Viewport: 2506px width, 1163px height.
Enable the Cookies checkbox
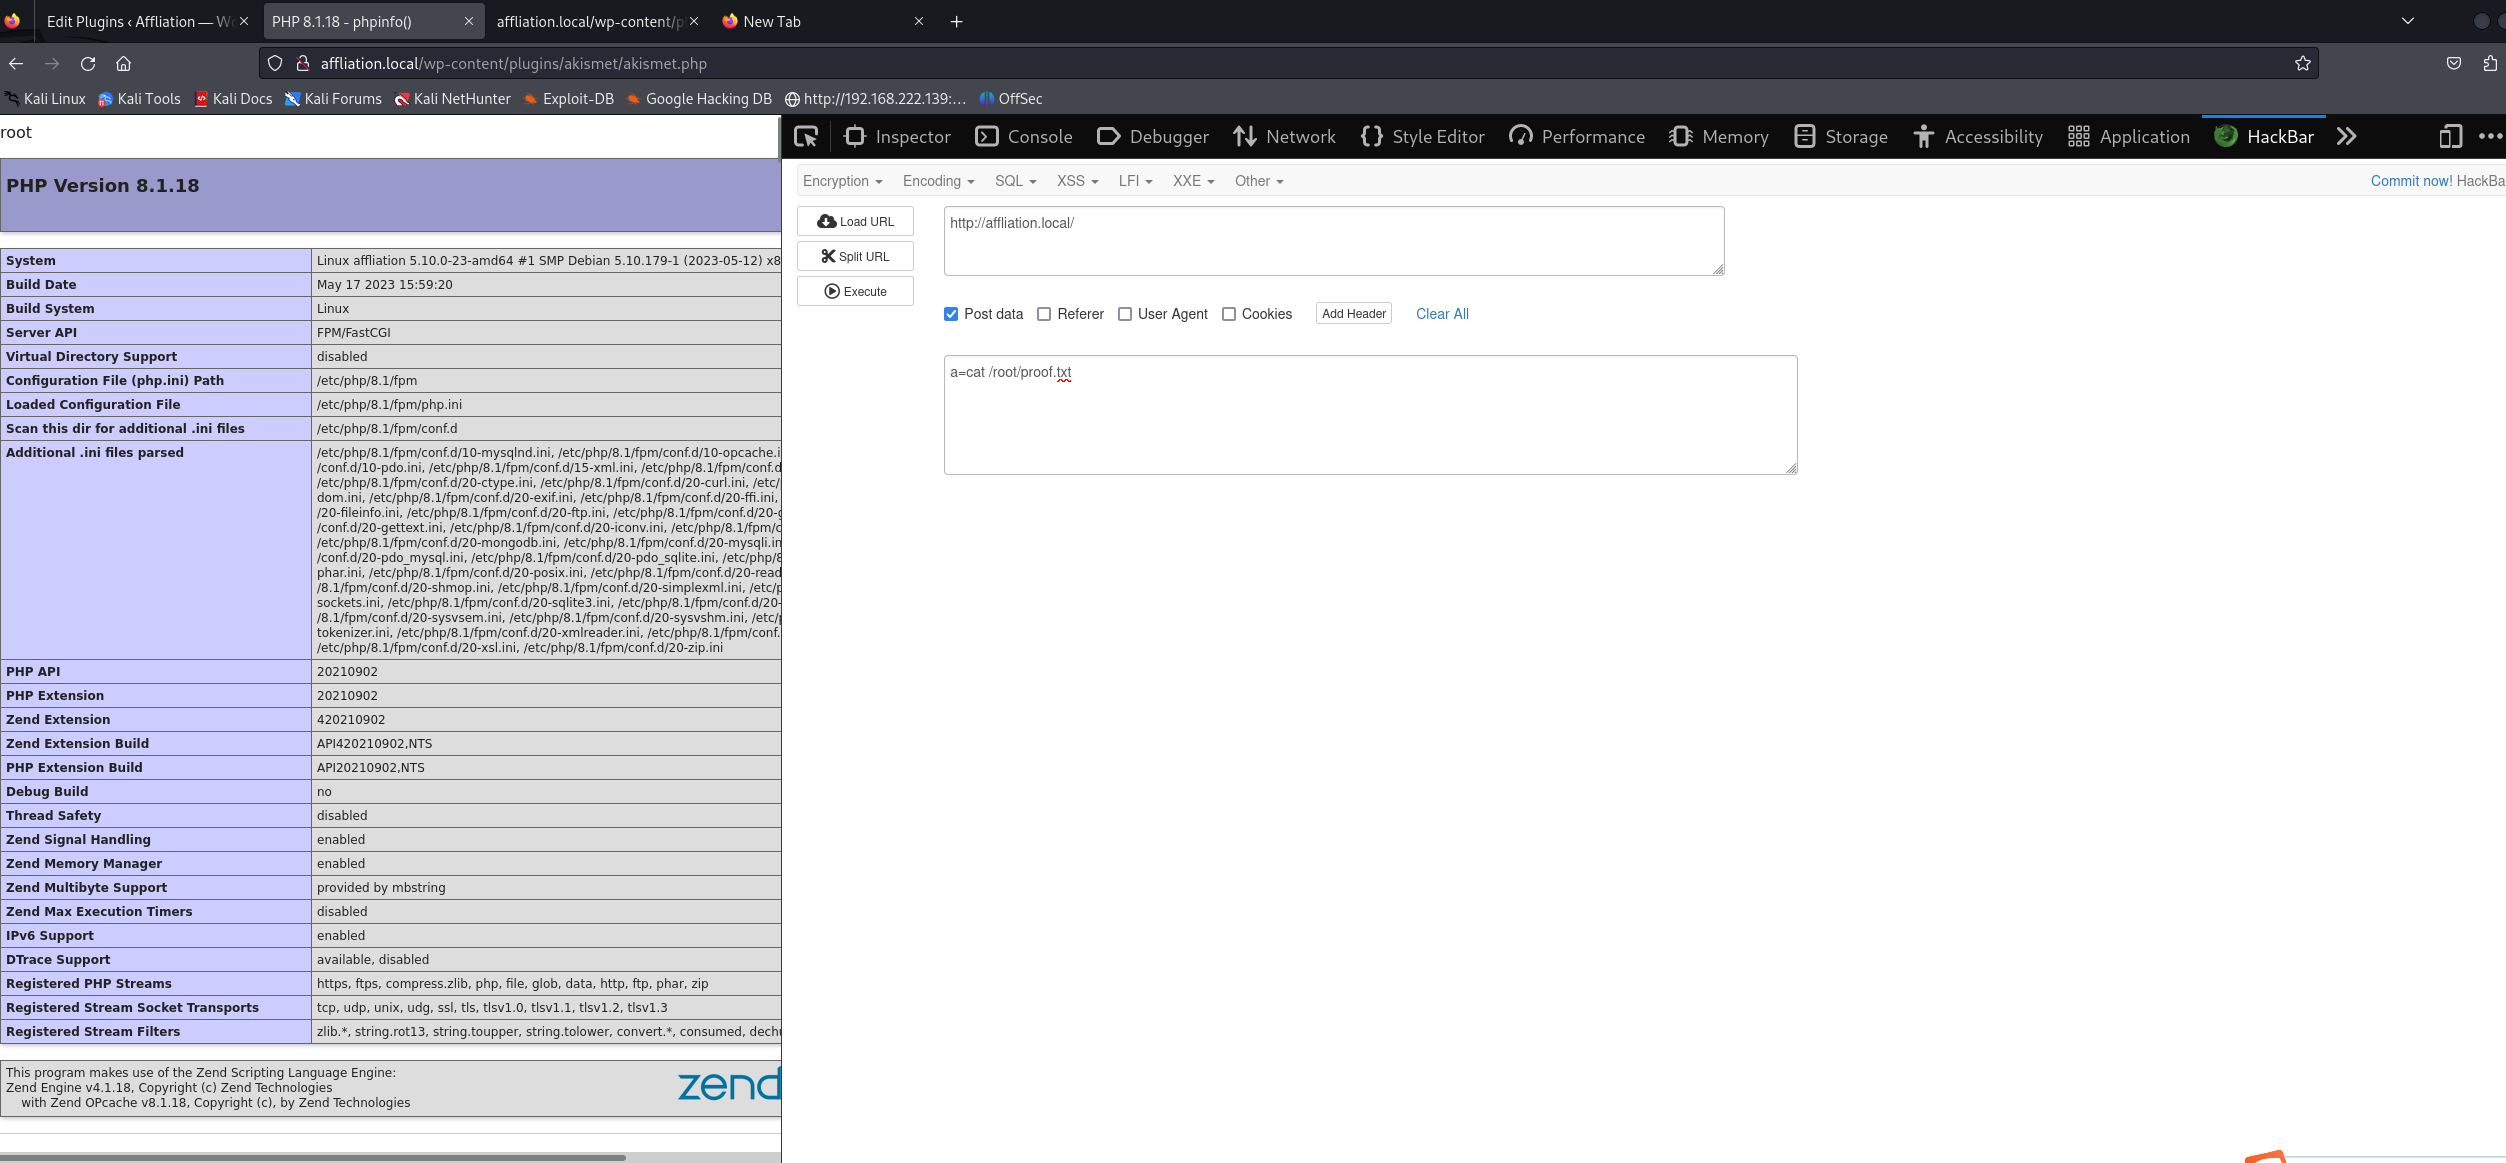pos(1229,314)
